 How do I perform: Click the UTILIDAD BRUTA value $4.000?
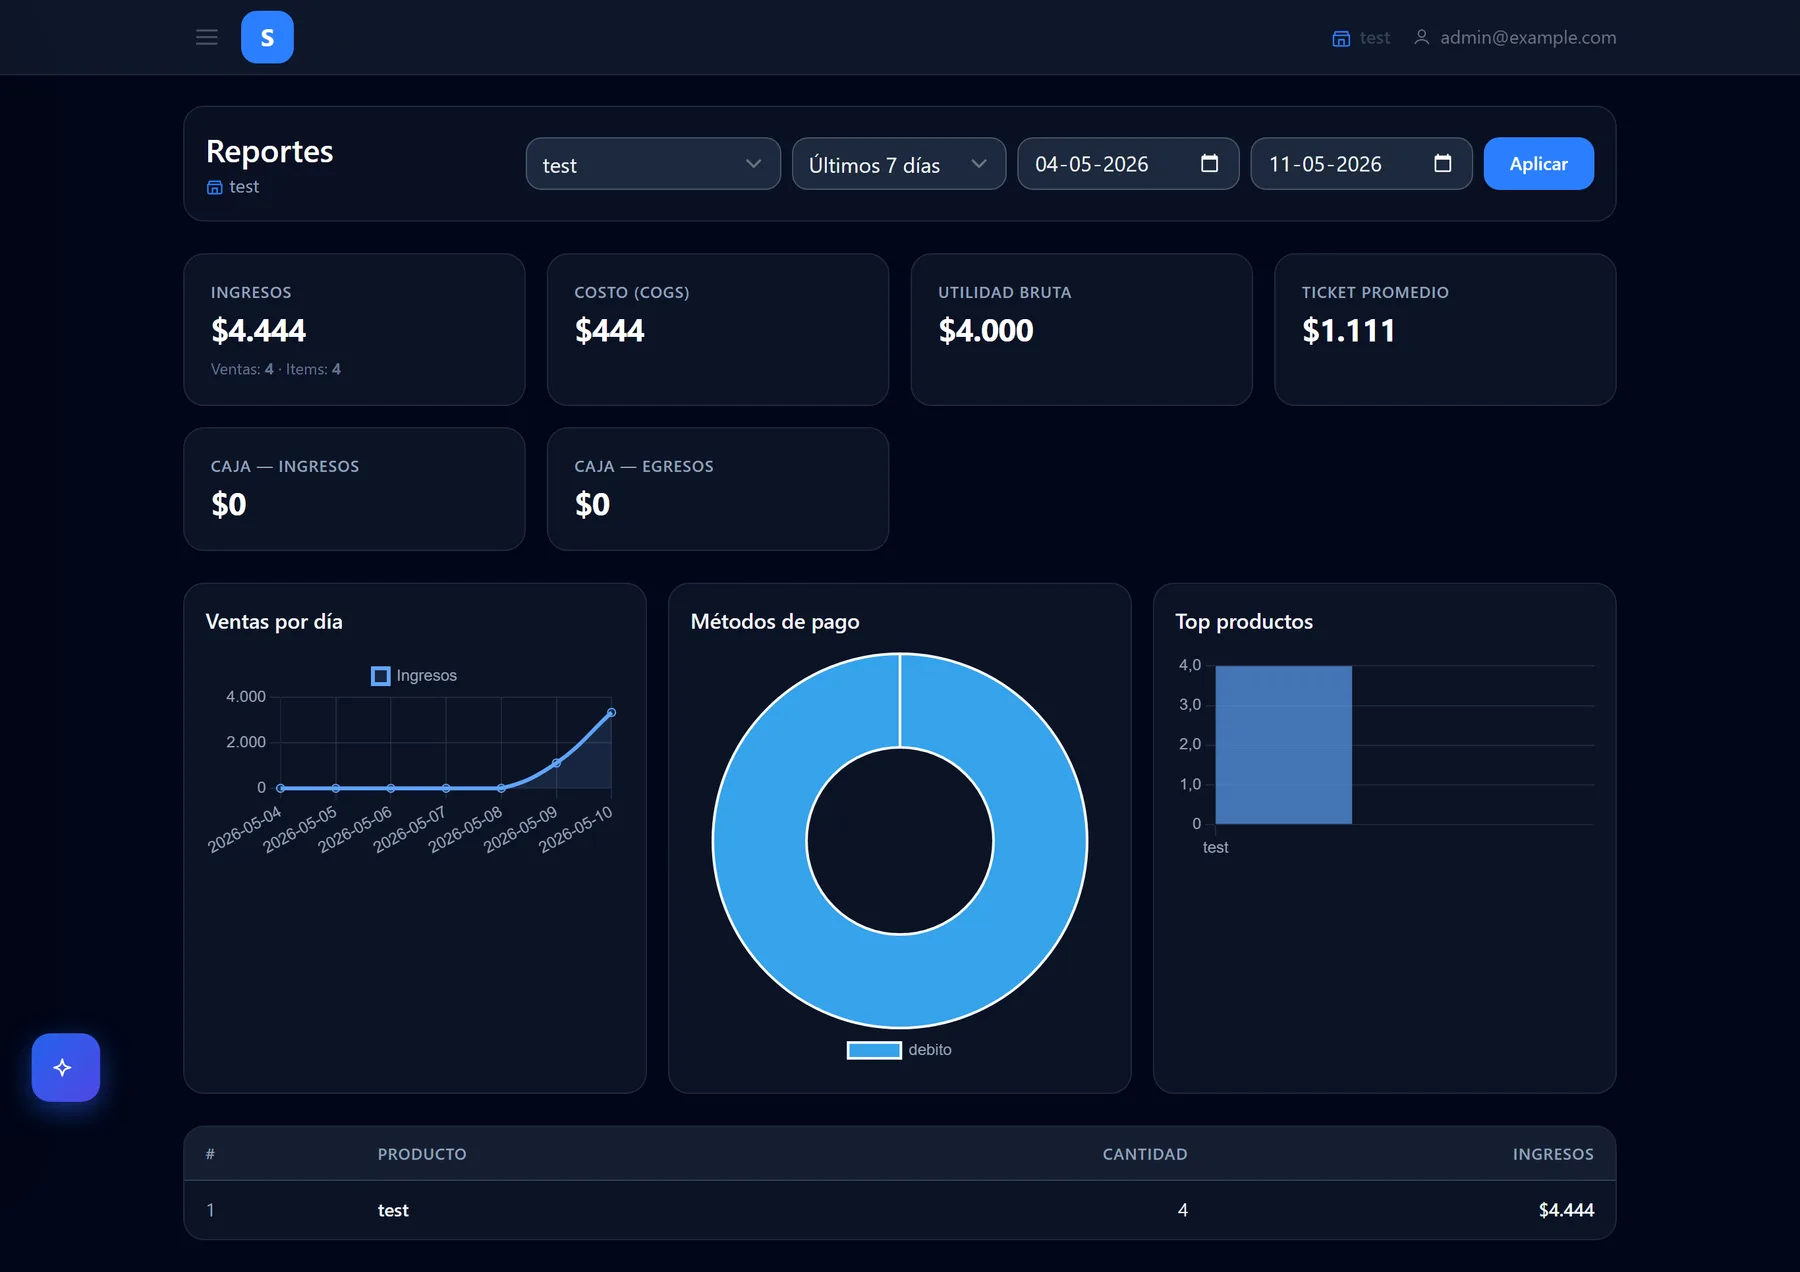tap(985, 330)
